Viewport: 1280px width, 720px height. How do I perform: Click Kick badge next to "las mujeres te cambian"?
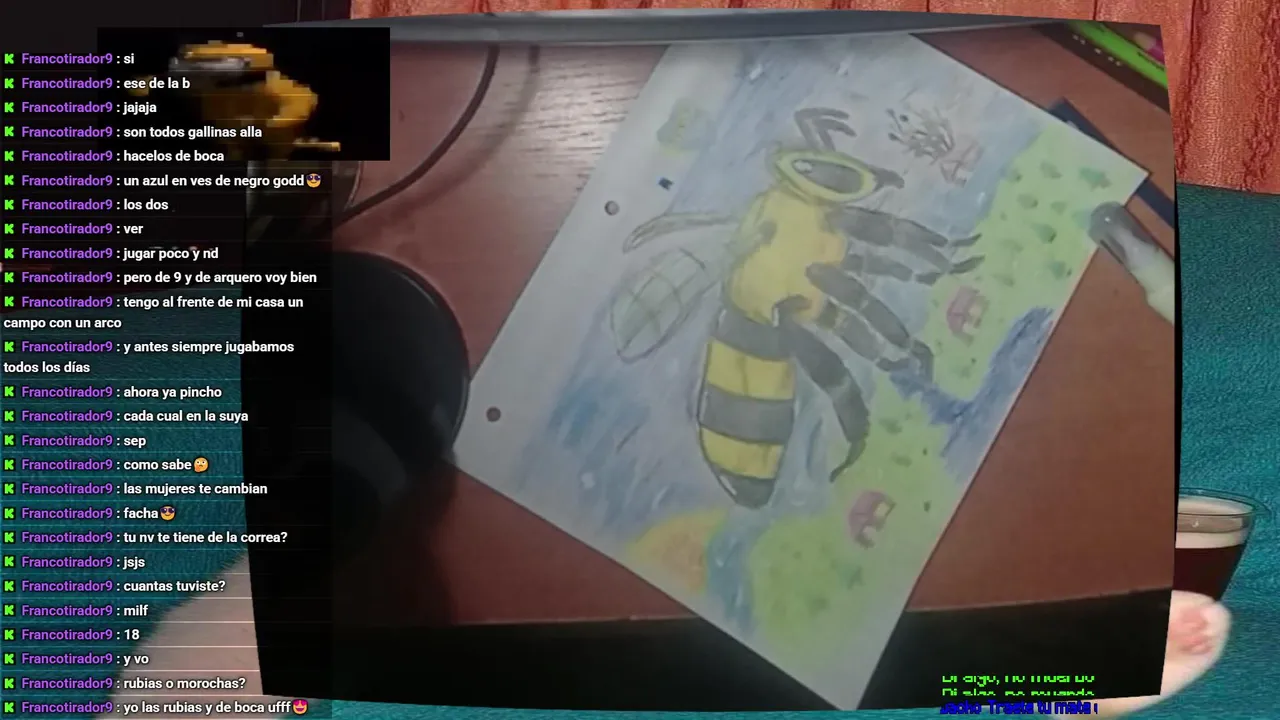(x=9, y=489)
